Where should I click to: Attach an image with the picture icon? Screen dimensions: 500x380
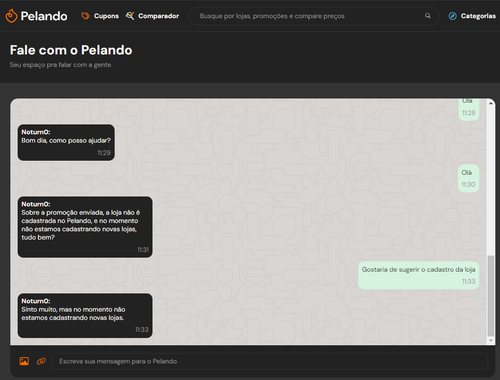(24, 361)
